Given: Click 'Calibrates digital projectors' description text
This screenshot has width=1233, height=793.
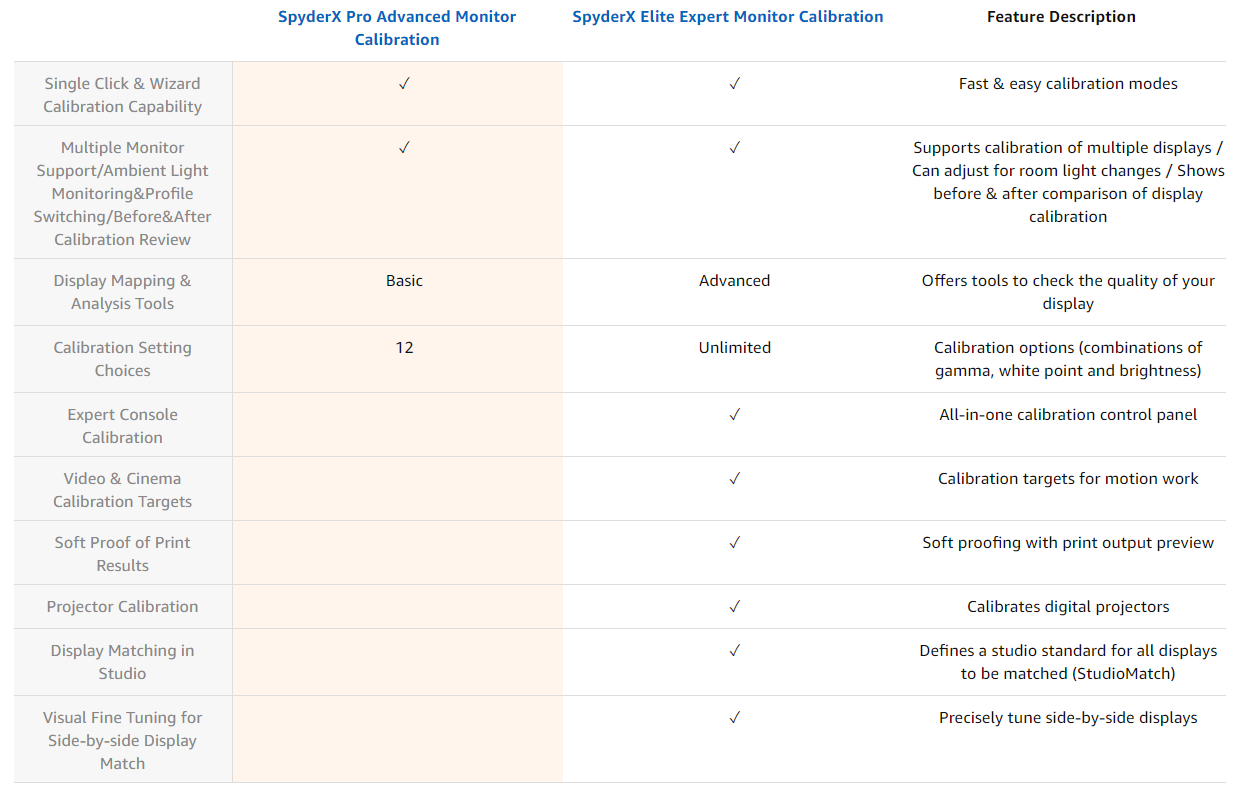Looking at the screenshot, I should (x=1067, y=607).
